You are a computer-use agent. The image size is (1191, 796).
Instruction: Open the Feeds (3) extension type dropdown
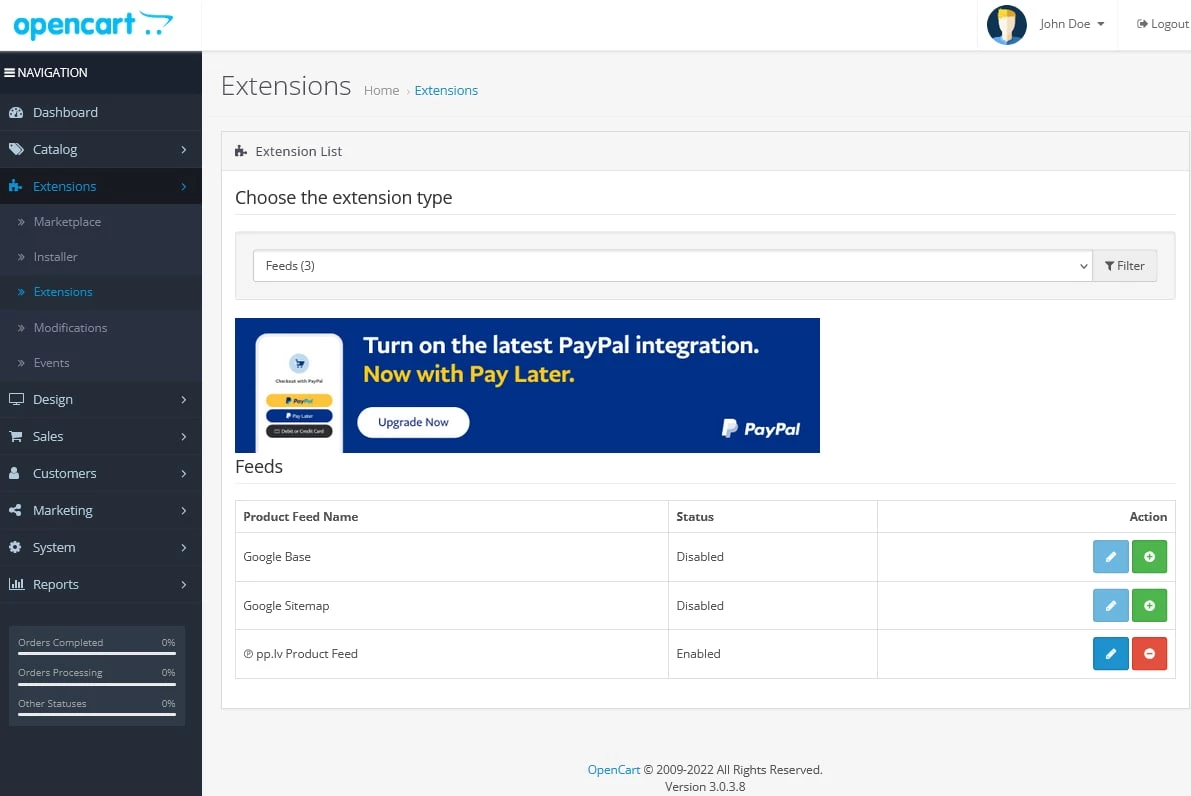pyautogui.click(x=671, y=266)
